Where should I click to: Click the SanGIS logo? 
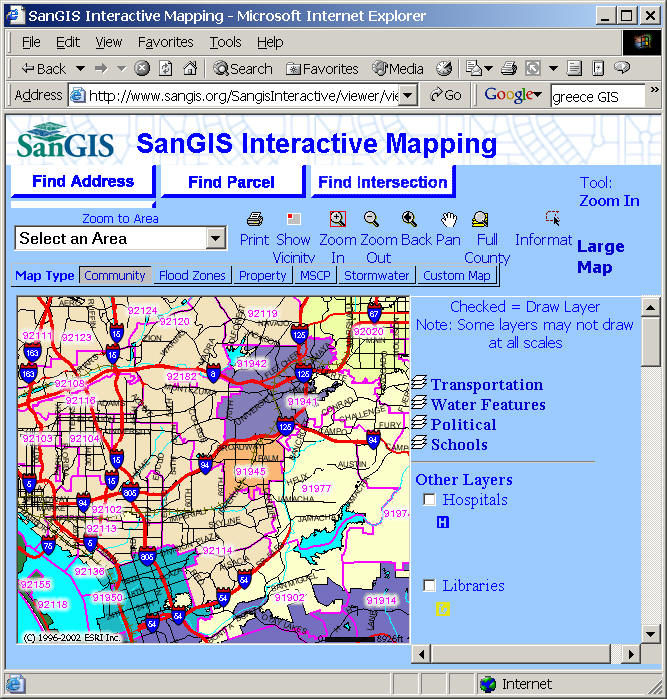click(66, 141)
